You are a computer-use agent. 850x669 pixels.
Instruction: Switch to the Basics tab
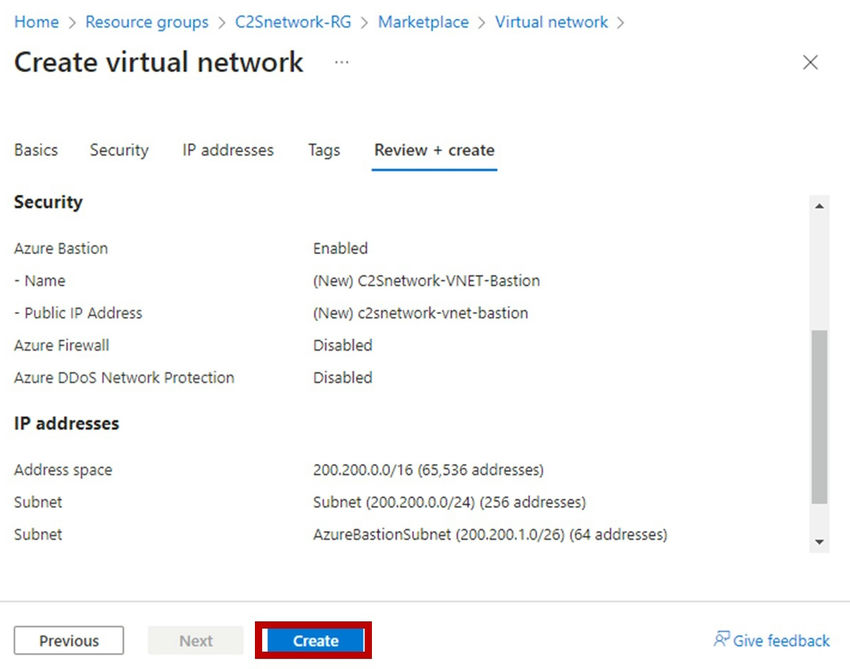pyautogui.click(x=35, y=150)
